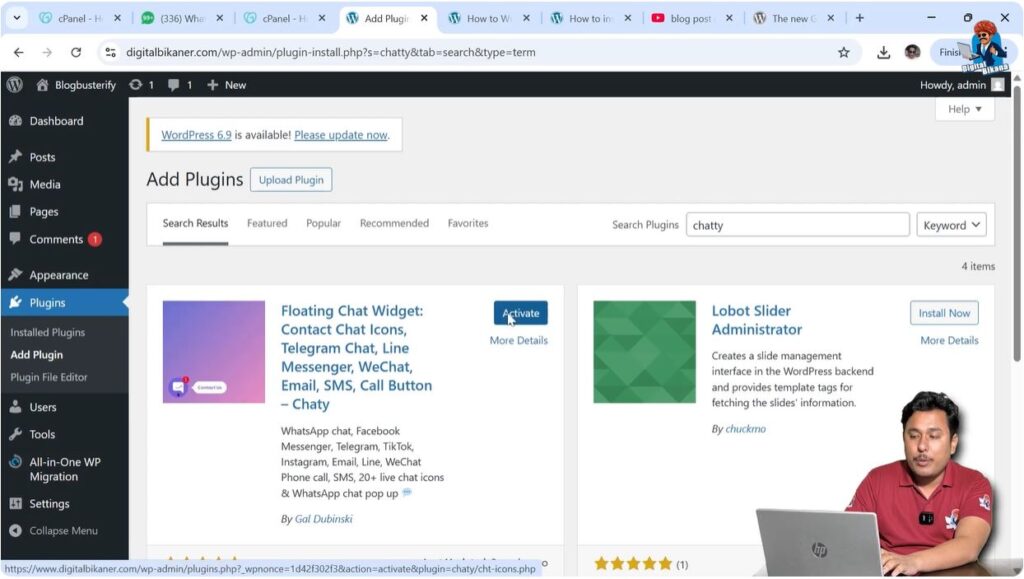The image size is (1024, 579).
Task: Go forward in browser
Action: [47, 52]
